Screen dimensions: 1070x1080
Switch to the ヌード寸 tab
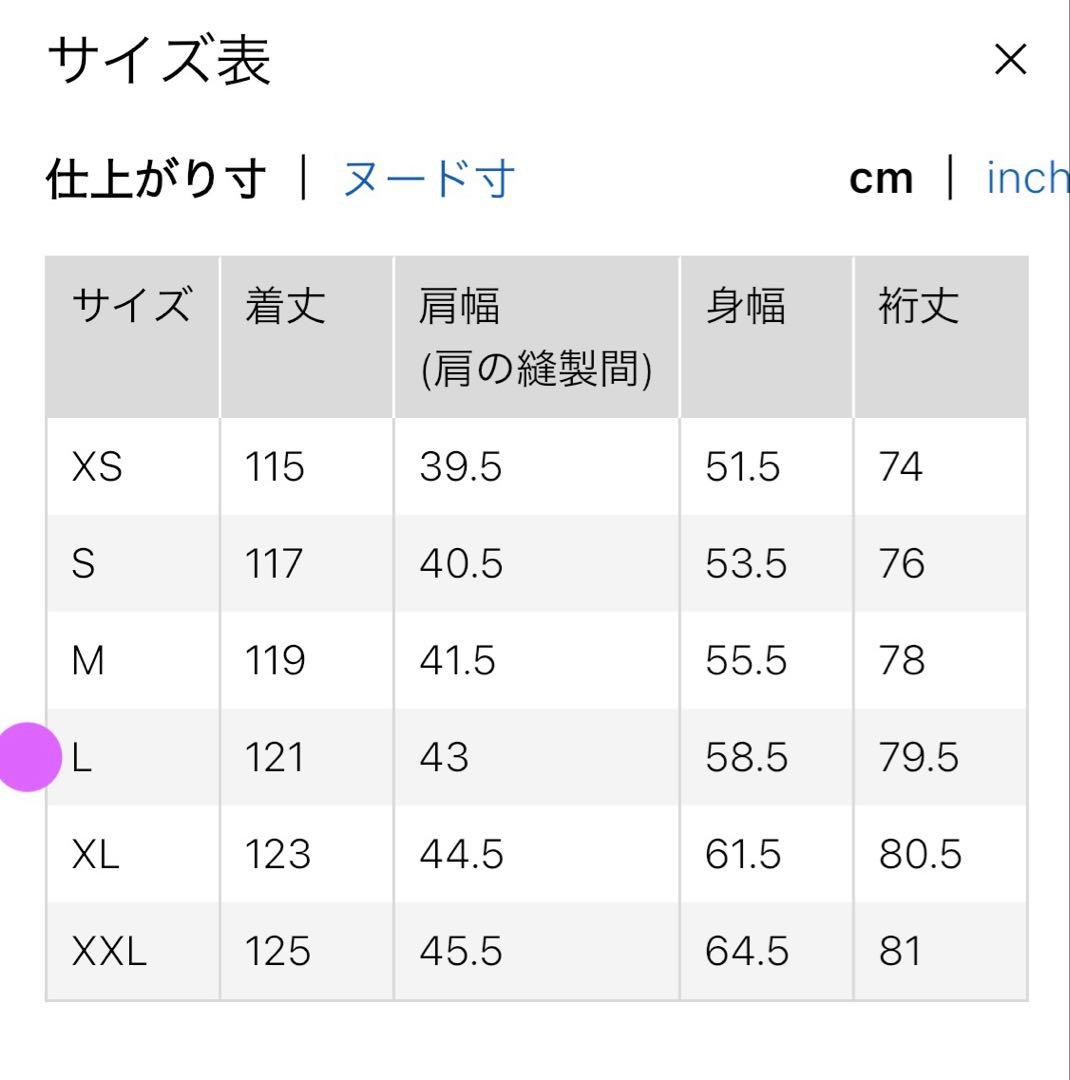tap(429, 179)
